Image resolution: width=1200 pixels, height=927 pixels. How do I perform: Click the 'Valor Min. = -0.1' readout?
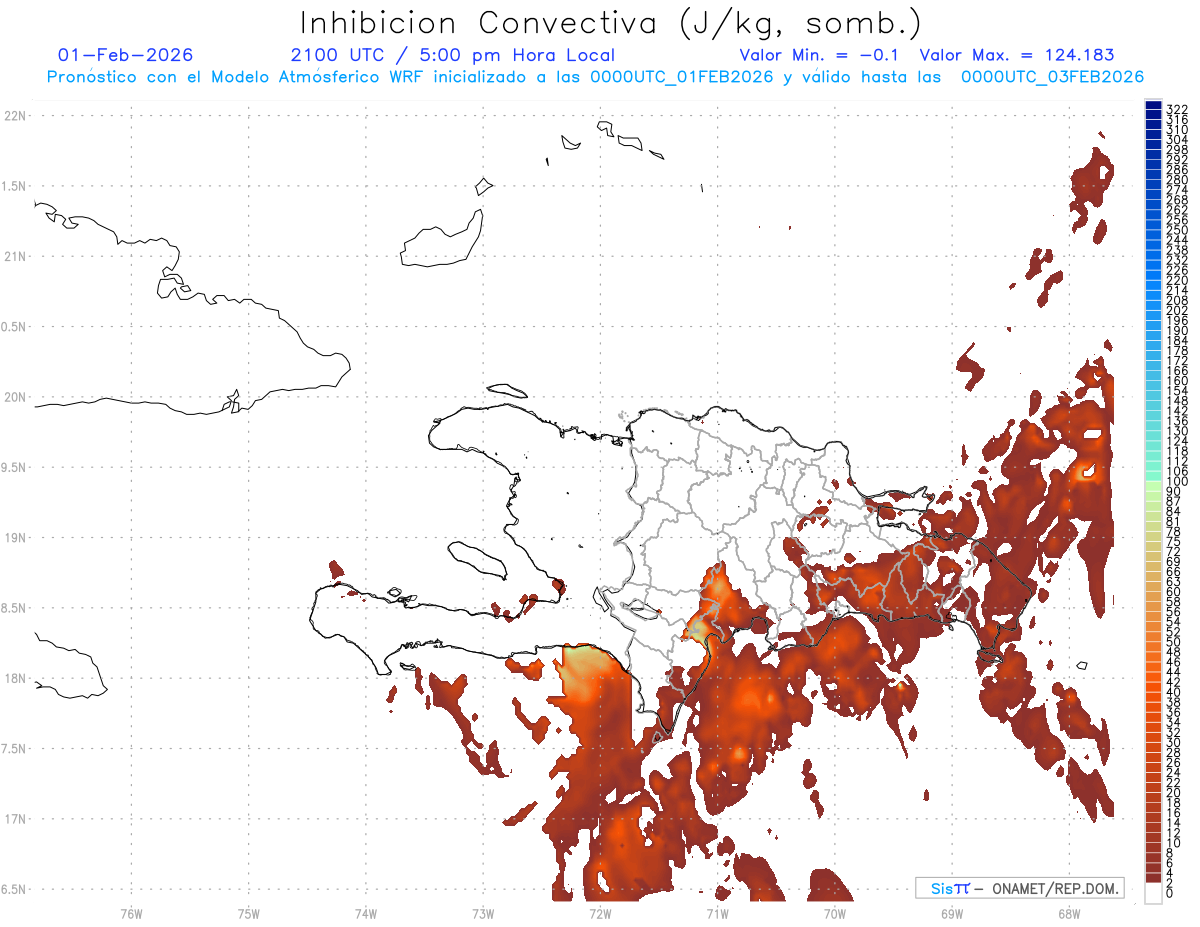tap(819, 55)
